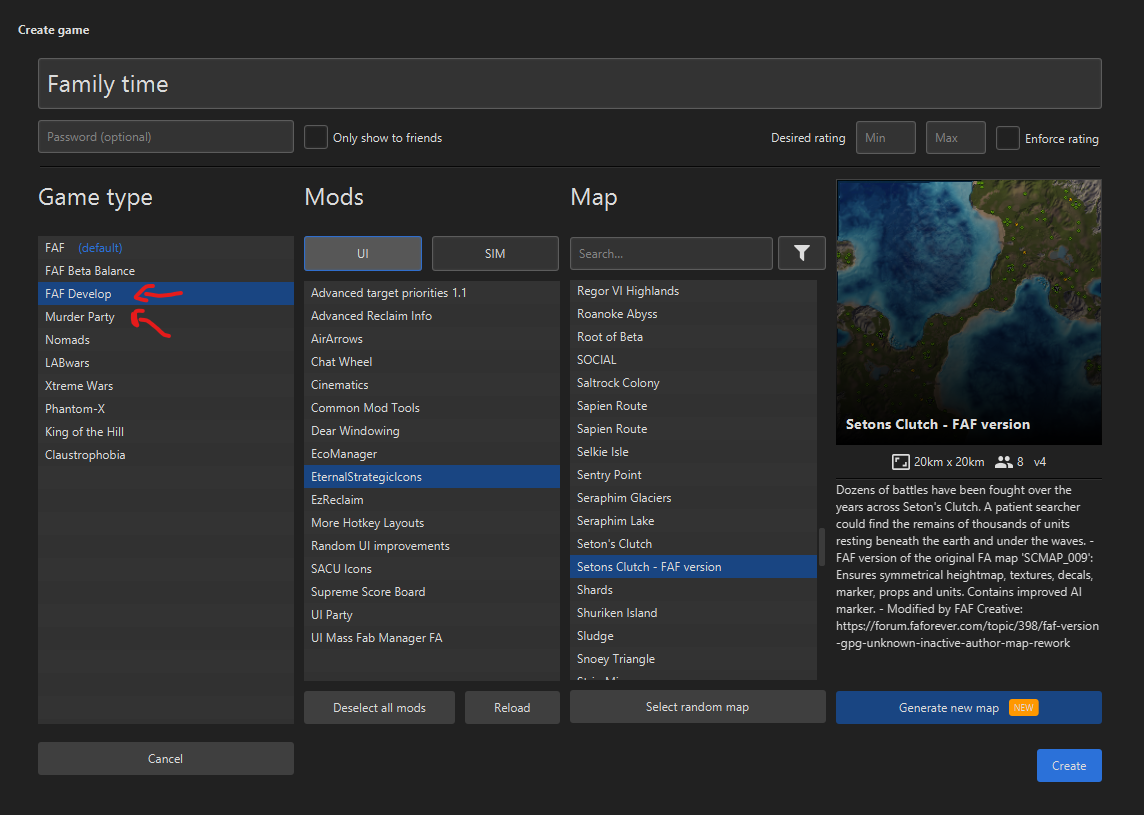
Task: Choose 'Snoey Triangle' map
Action: [x=693, y=658]
